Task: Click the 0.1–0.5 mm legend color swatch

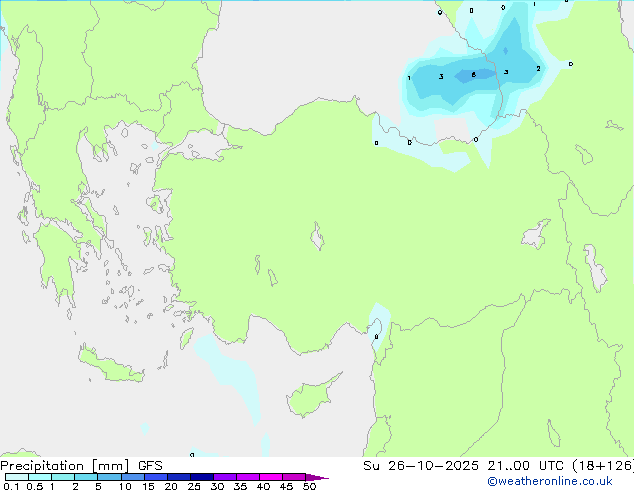Action: click(x=17, y=477)
